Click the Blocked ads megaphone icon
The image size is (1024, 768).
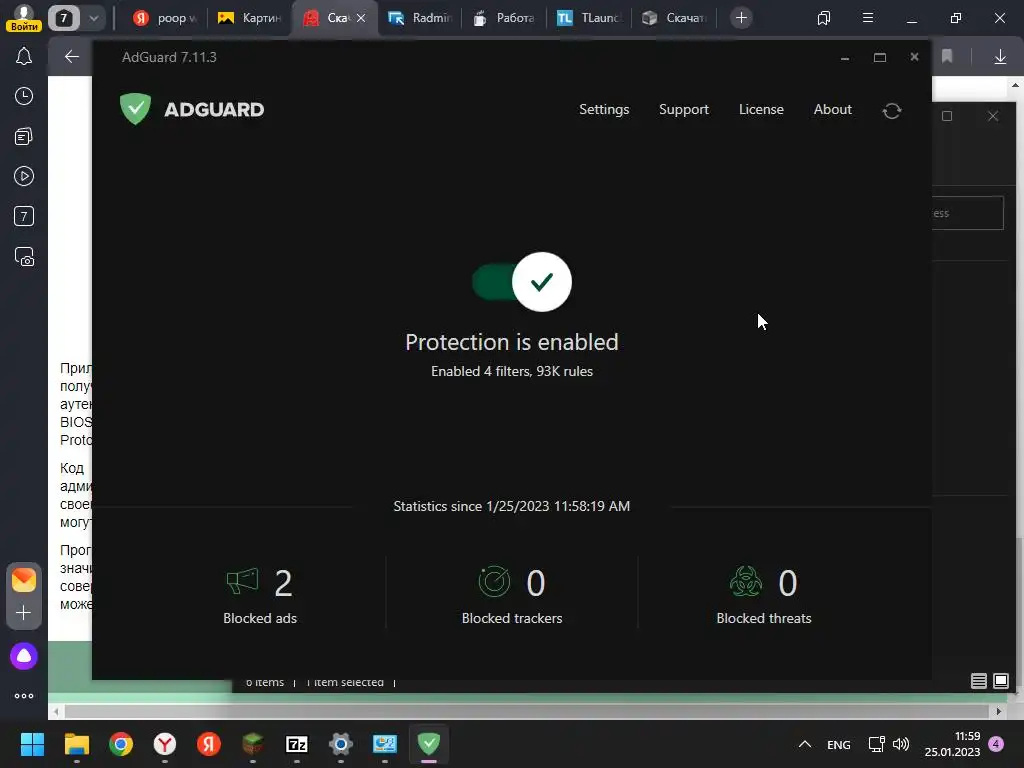(x=242, y=581)
